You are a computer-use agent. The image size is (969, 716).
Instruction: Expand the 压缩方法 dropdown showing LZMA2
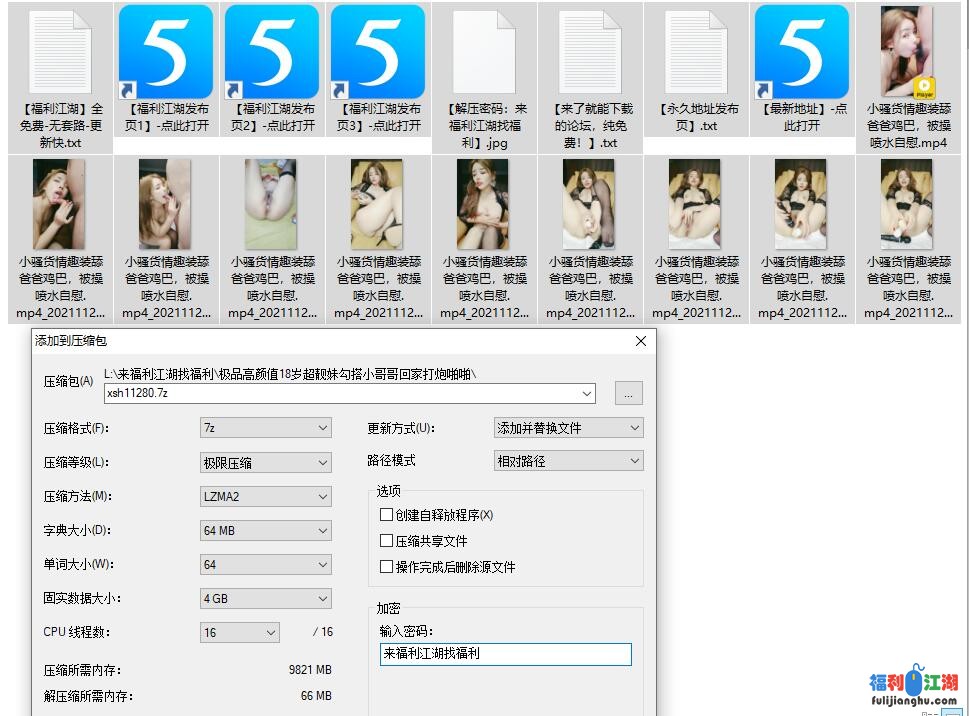[x=266, y=497]
